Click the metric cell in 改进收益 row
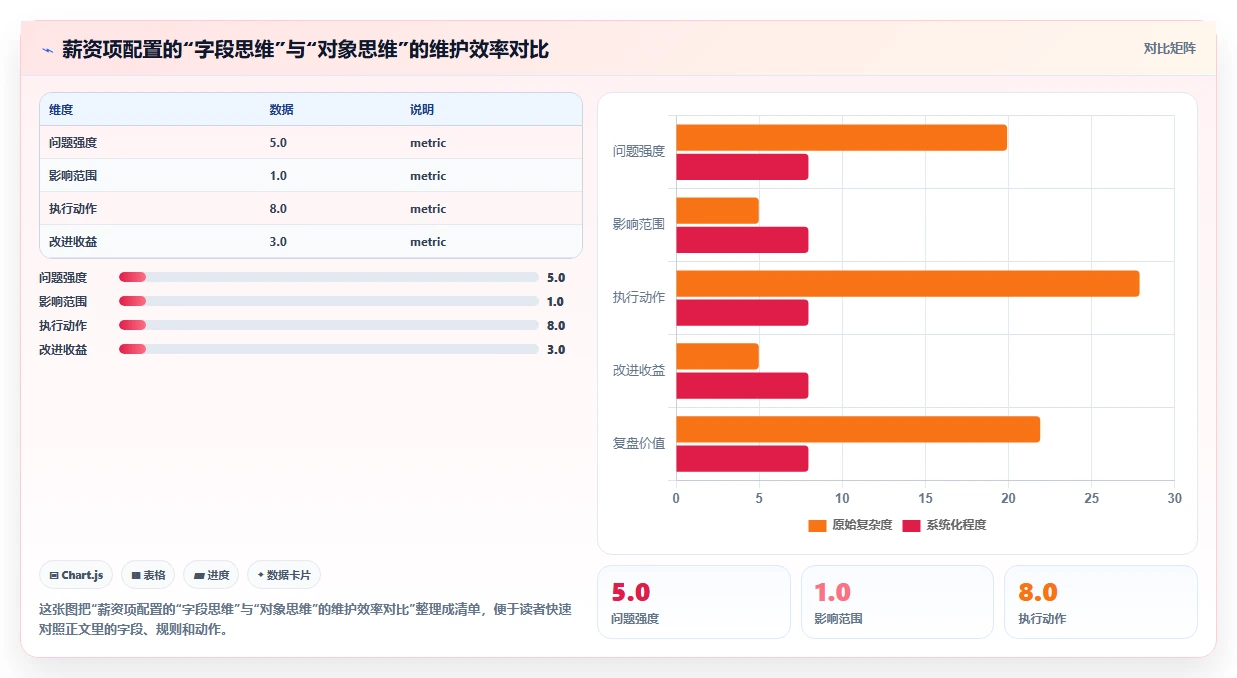 428,242
